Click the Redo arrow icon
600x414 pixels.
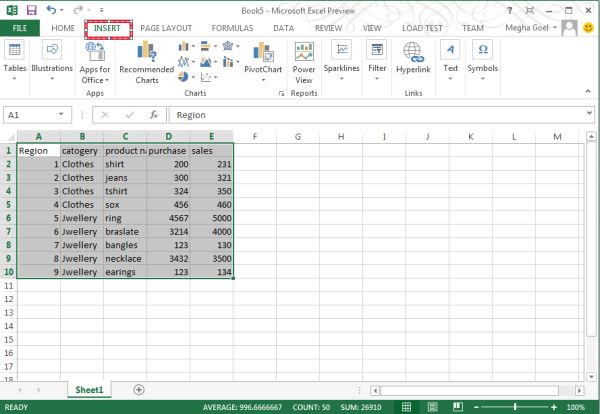point(78,10)
